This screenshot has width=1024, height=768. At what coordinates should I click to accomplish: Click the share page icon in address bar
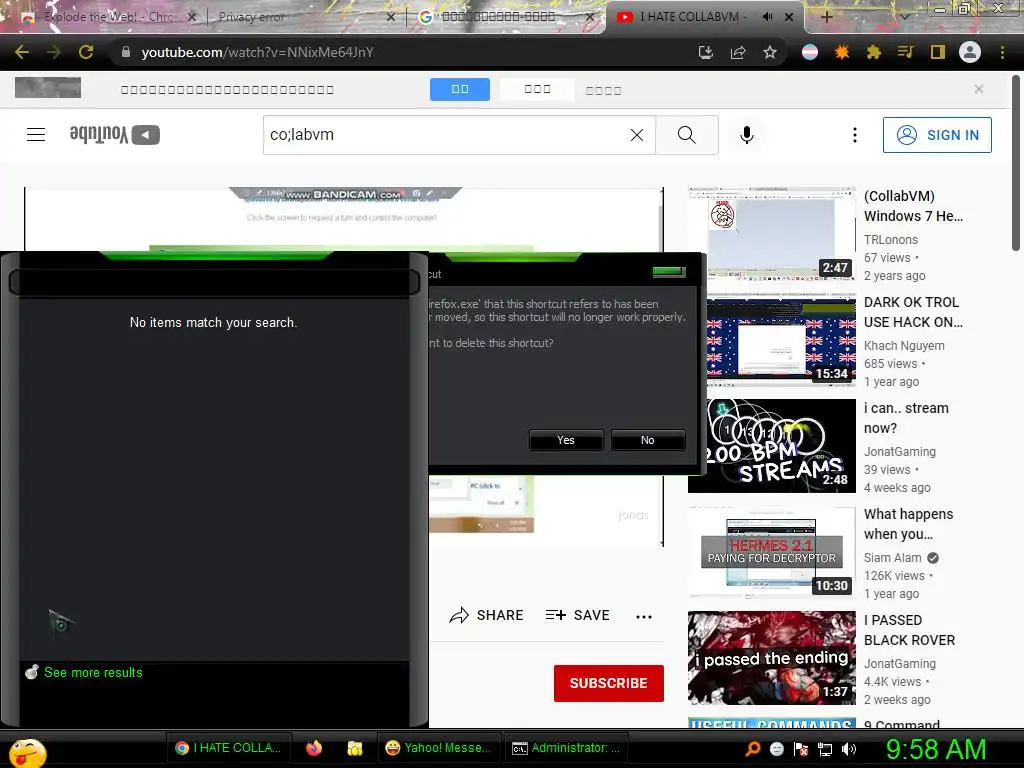click(x=738, y=52)
